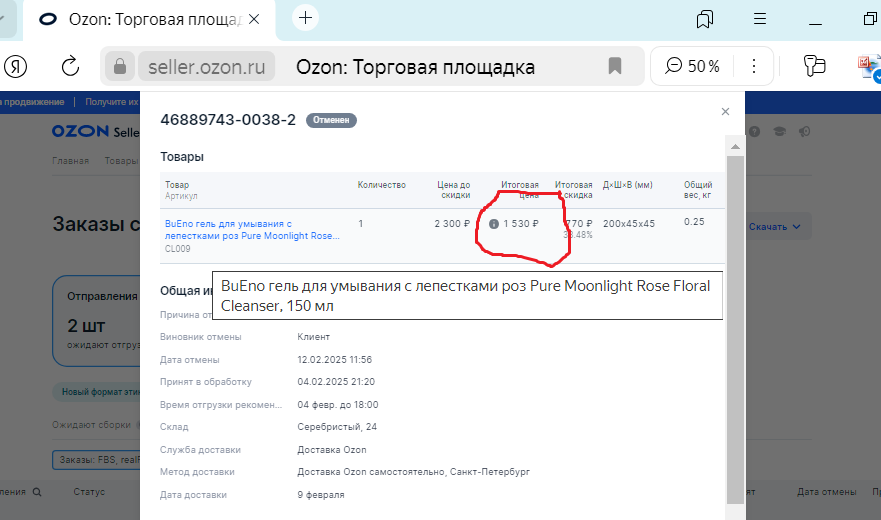
Task: Select the cancellation date 12.02.2025 11:56
Action: pyautogui.click(x=334, y=359)
